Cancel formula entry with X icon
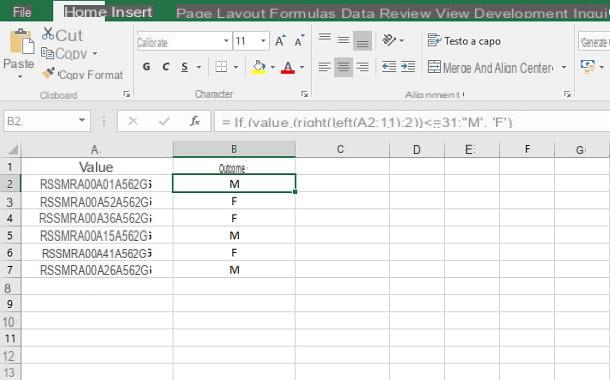The width and height of the screenshot is (610, 380). (x=133, y=121)
